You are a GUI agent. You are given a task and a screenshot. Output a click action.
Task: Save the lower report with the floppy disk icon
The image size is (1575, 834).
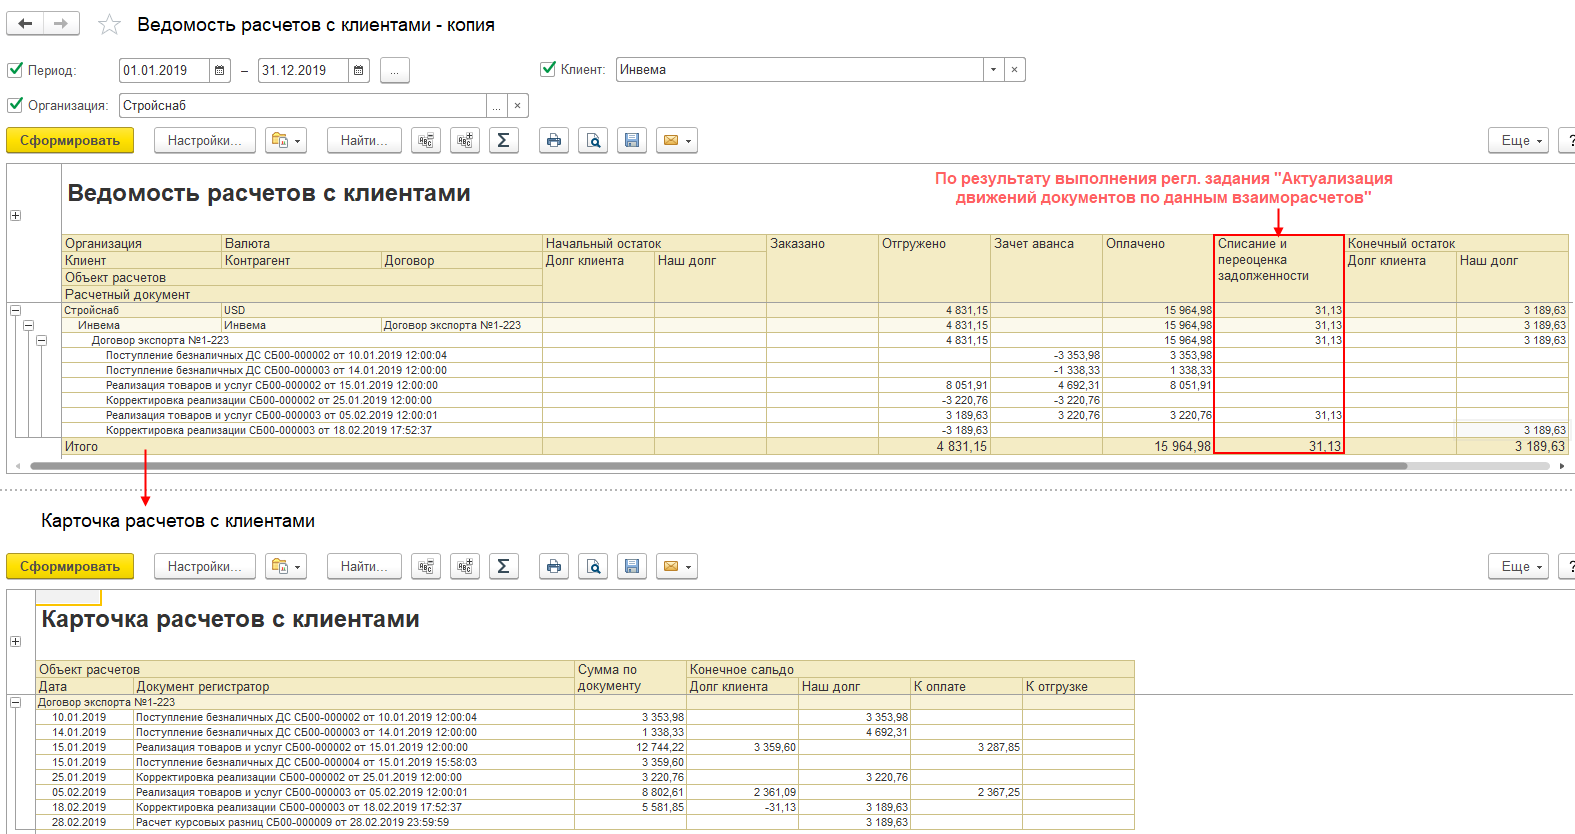click(632, 567)
